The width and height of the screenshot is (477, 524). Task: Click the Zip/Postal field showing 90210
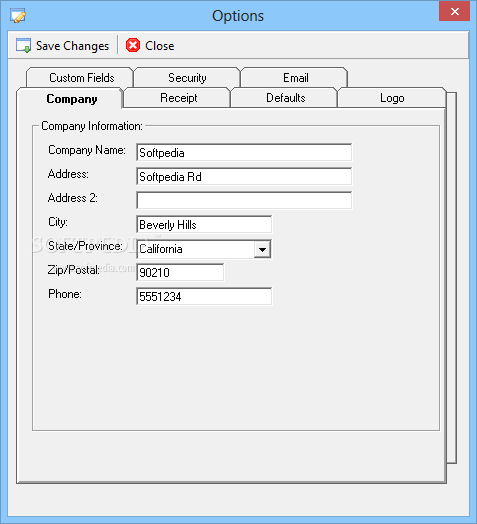tap(180, 272)
